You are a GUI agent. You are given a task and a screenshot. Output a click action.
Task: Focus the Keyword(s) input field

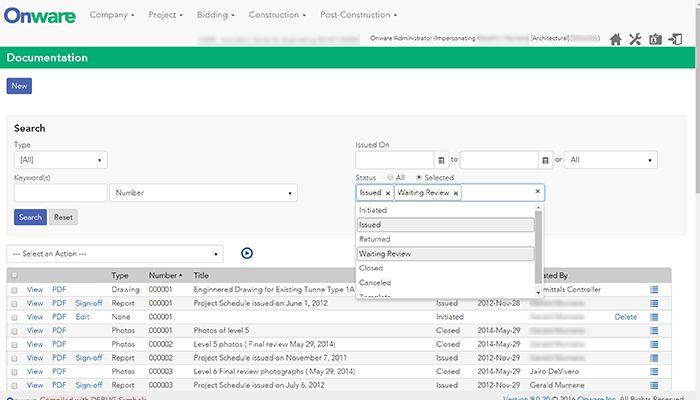61,193
